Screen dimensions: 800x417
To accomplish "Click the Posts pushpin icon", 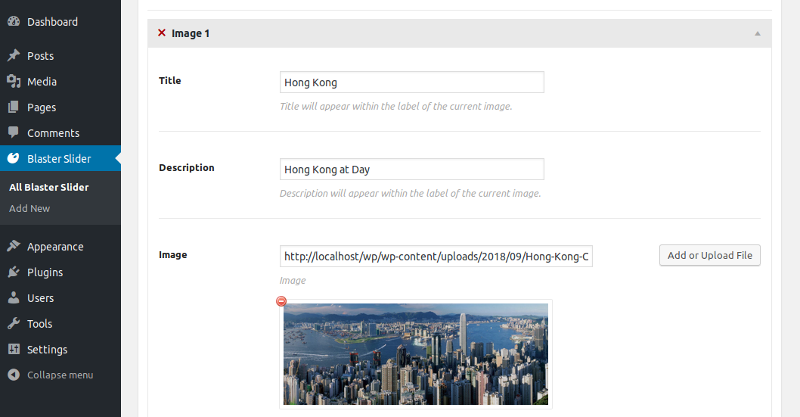I will pyautogui.click(x=14, y=55).
